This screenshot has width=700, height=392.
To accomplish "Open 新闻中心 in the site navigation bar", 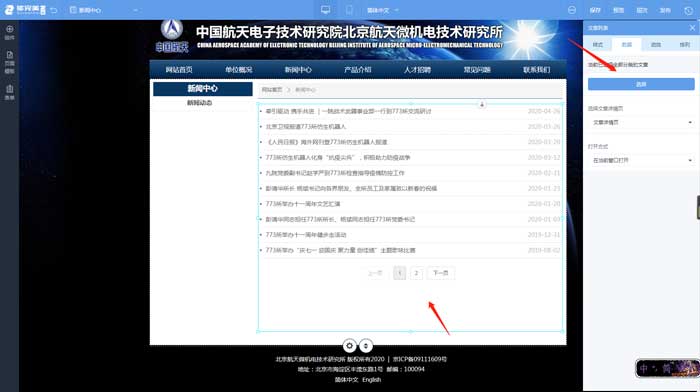I will click(x=298, y=70).
